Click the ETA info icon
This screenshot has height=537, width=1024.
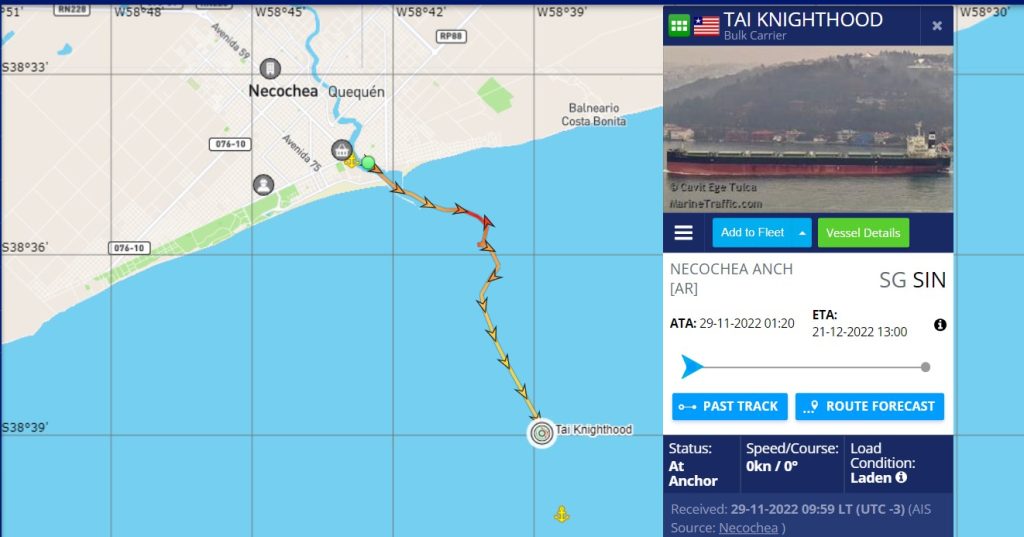940,325
